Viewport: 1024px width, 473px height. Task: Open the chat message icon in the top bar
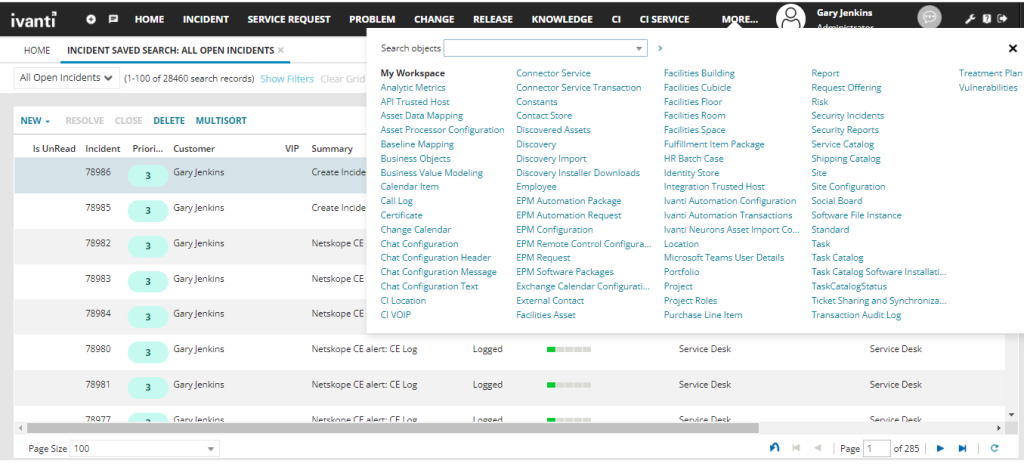113,20
